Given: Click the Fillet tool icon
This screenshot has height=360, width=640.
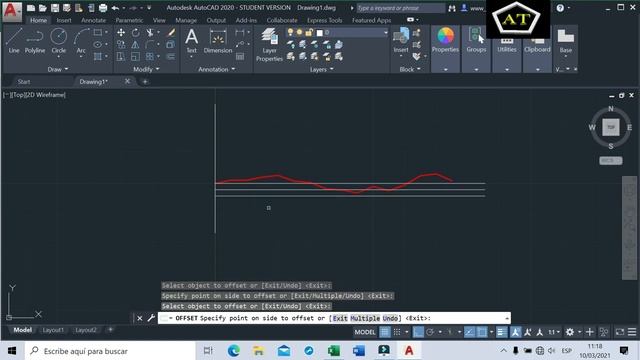Looking at the screenshot, I should click(x=150, y=44).
